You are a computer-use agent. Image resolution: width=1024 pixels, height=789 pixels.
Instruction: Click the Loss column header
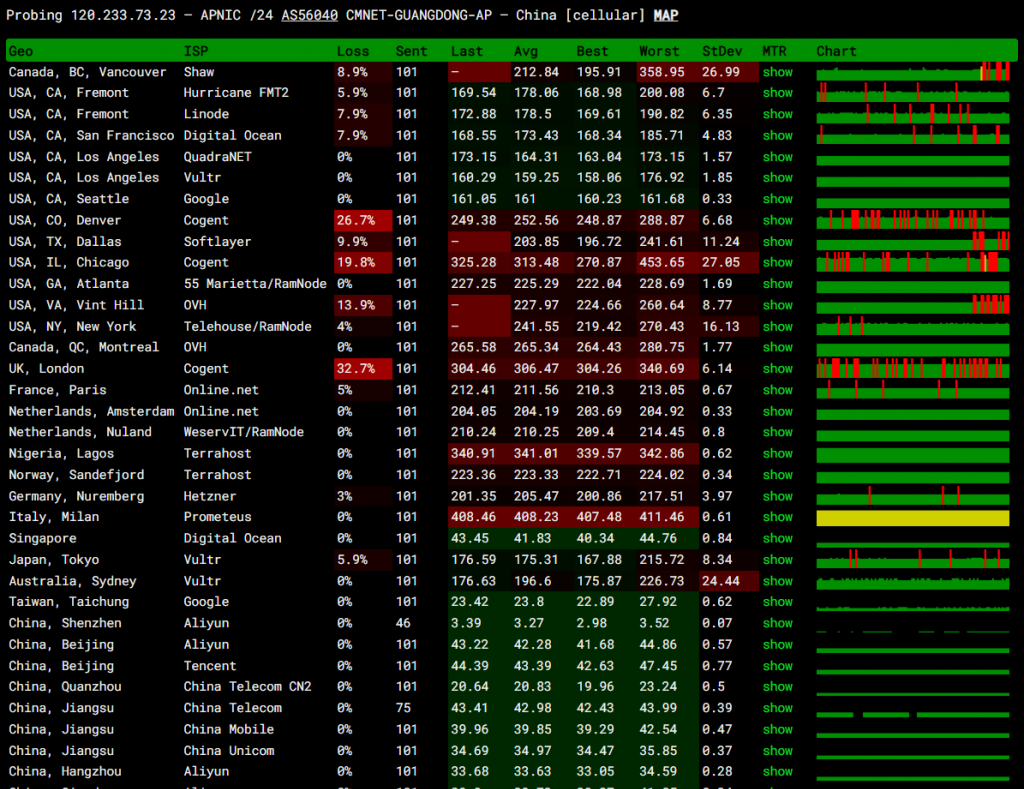353,51
